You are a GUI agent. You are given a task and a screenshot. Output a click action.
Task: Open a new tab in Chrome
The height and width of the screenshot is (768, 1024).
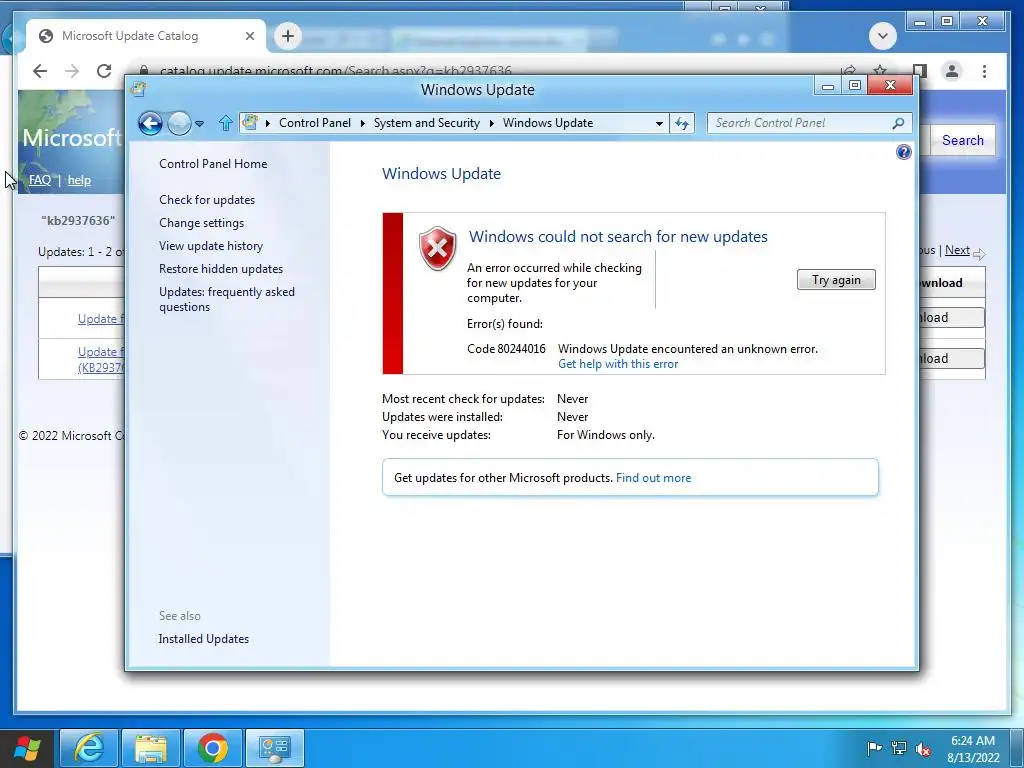pyautogui.click(x=288, y=36)
